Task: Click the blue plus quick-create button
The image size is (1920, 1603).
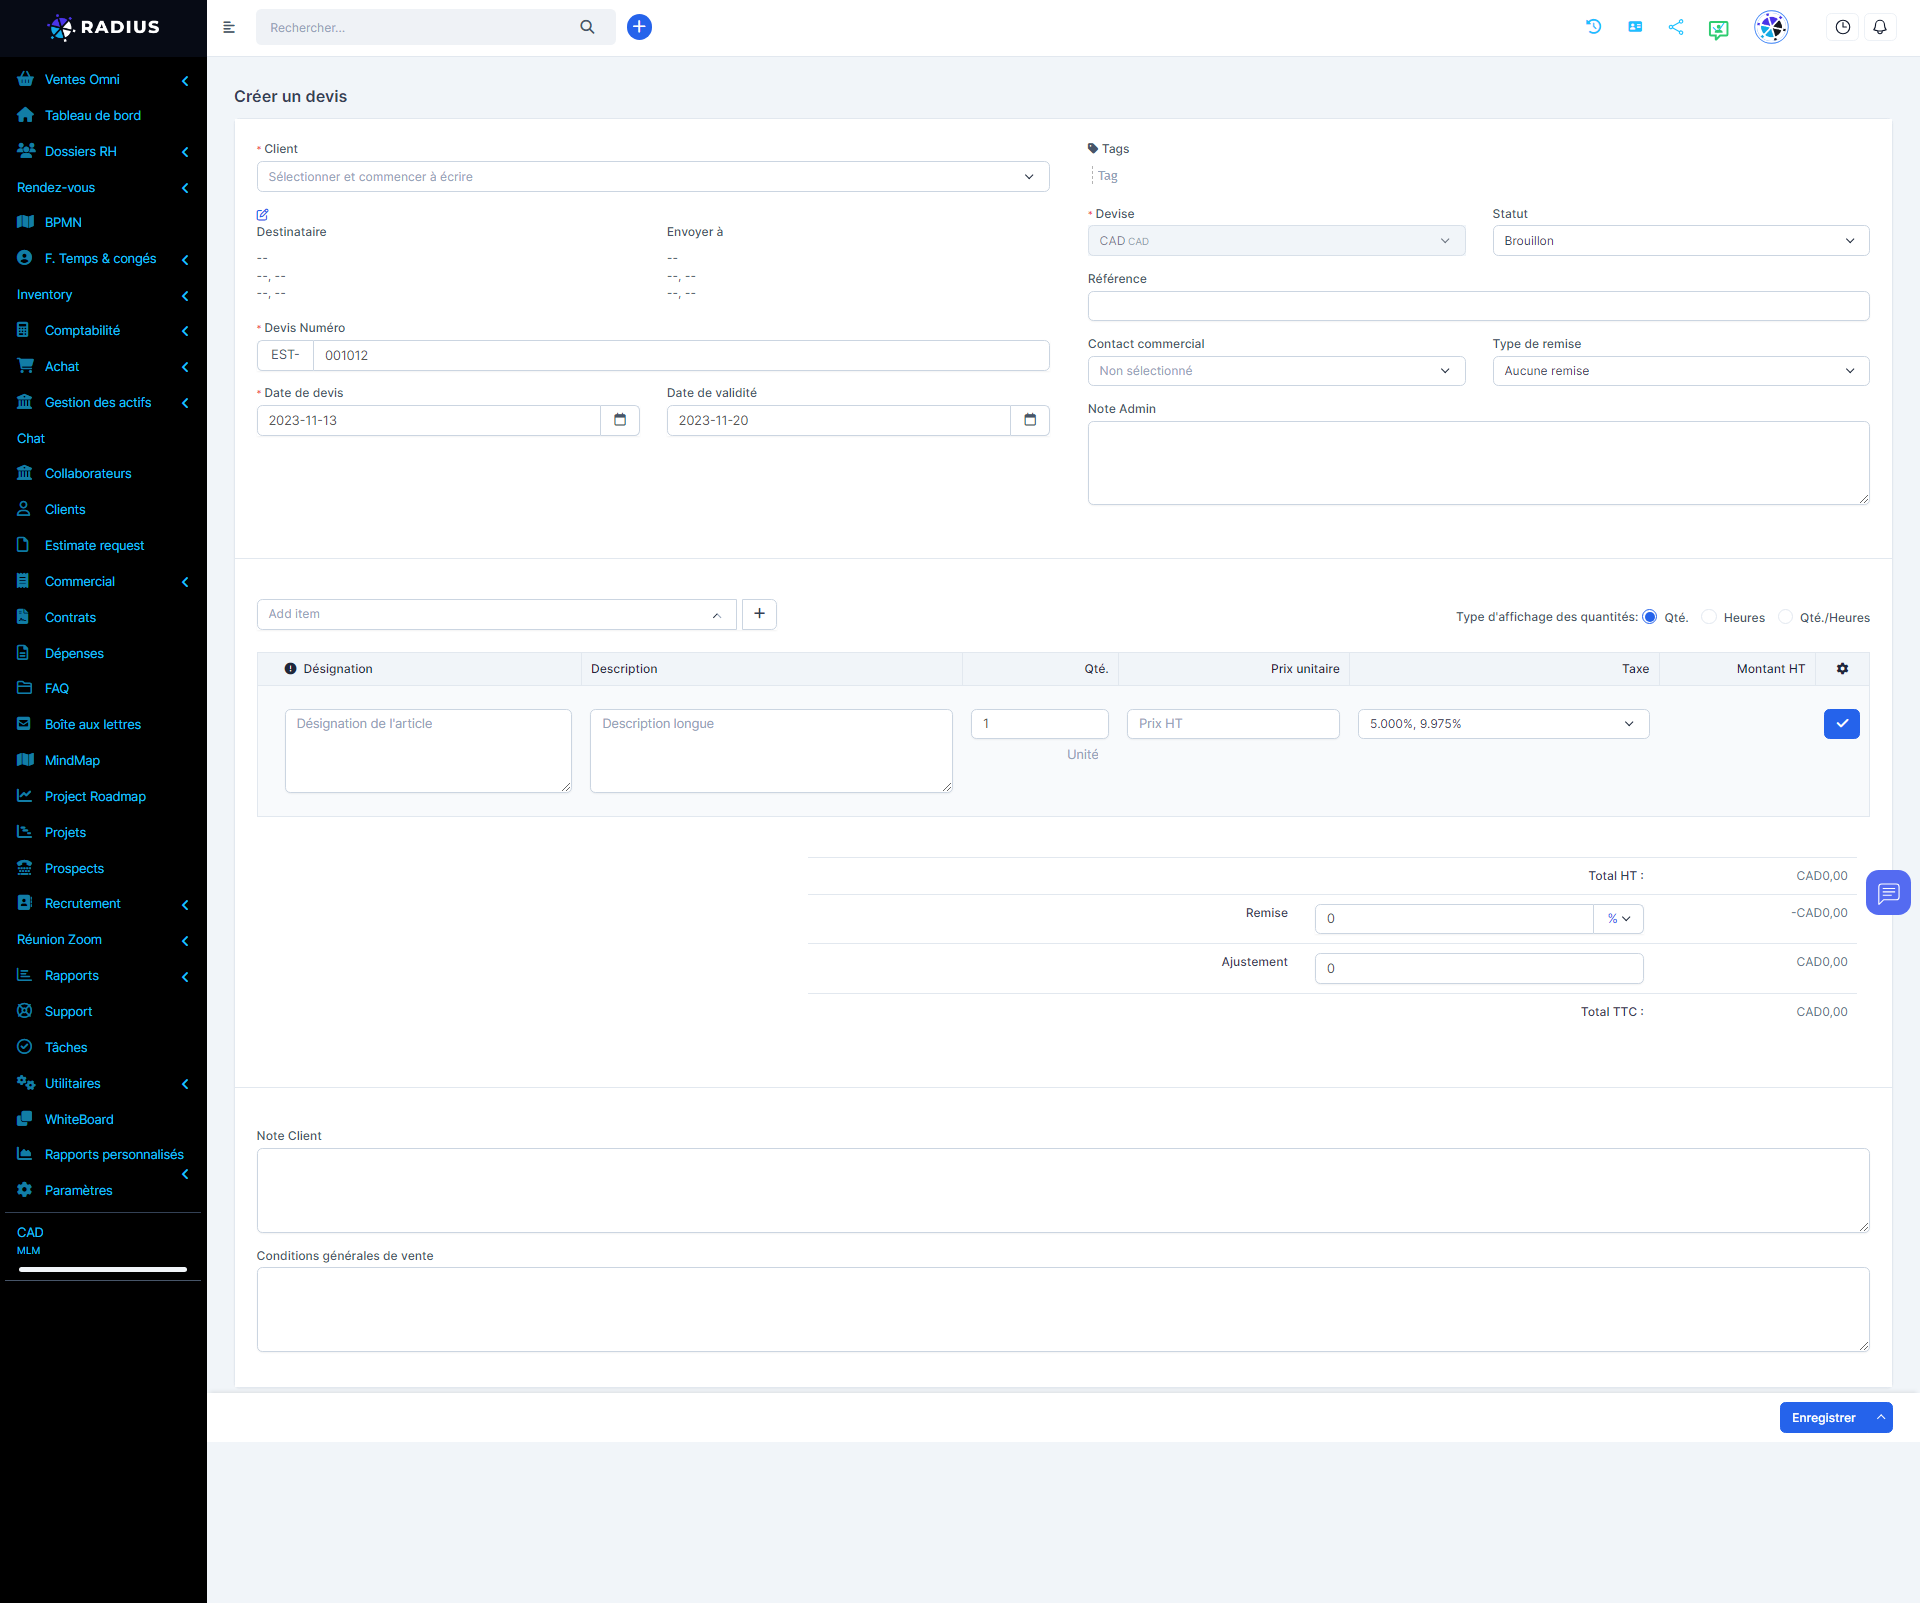Action: [639, 27]
